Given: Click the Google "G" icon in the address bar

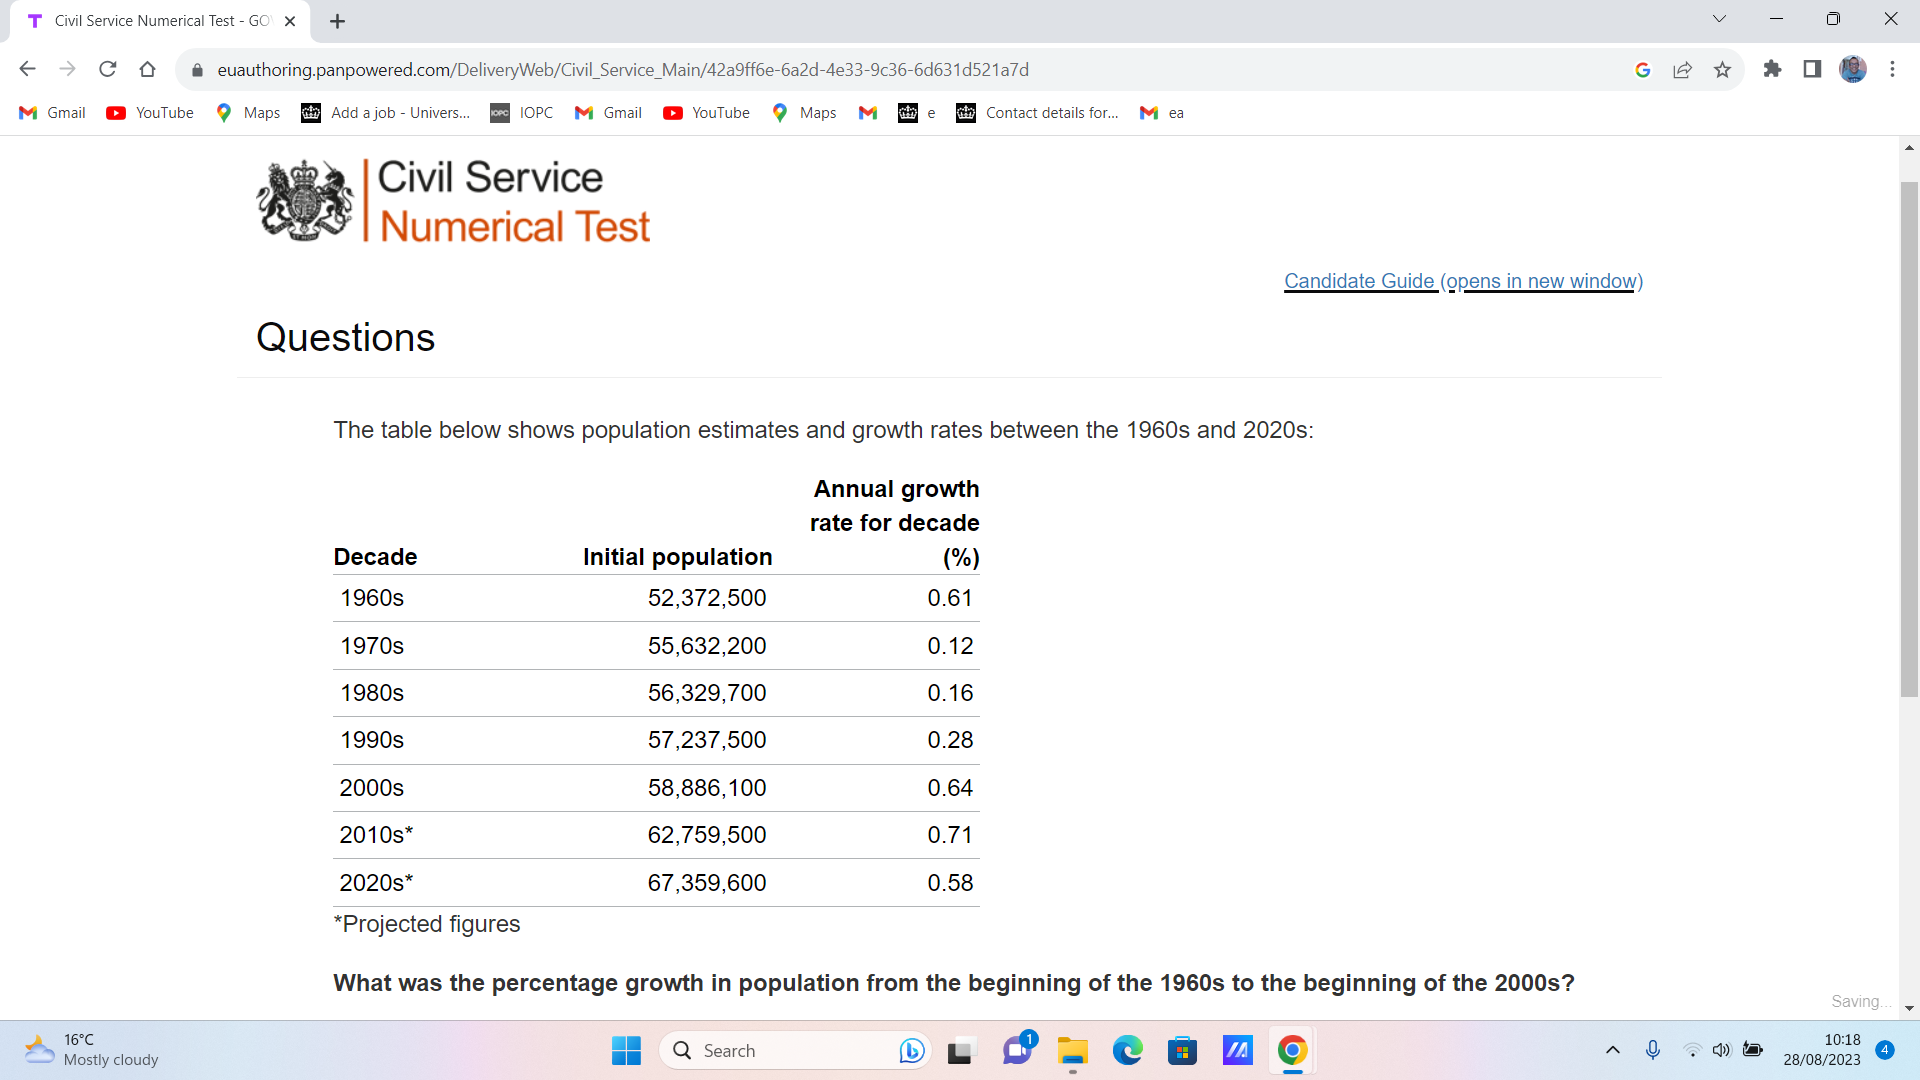Looking at the screenshot, I should point(1643,69).
